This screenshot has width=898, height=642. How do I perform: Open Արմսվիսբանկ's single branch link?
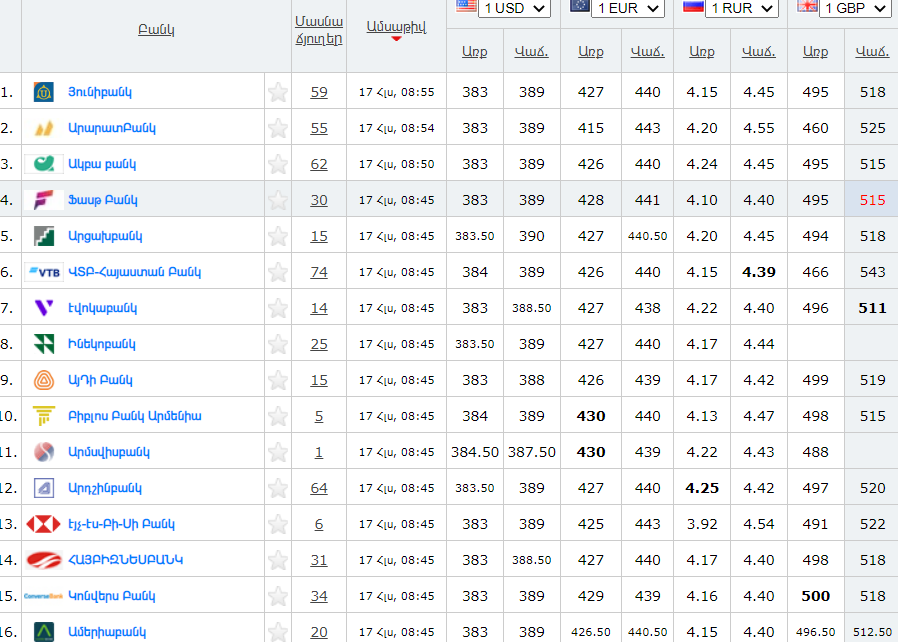319,452
